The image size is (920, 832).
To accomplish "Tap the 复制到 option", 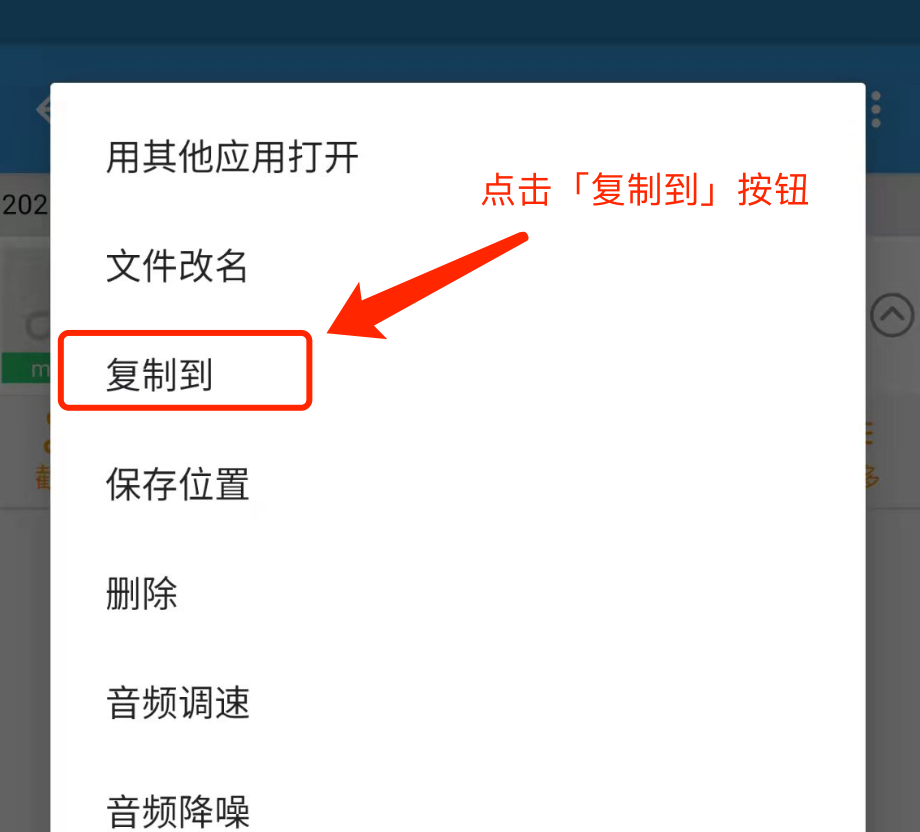I will (159, 374).
